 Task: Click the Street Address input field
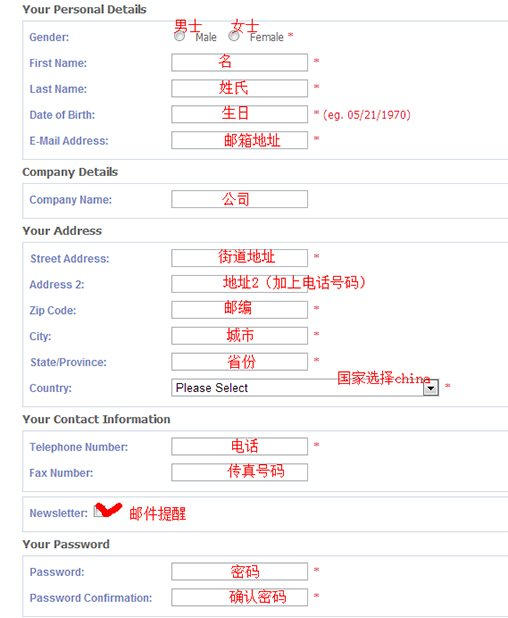(x=240, y=258)
